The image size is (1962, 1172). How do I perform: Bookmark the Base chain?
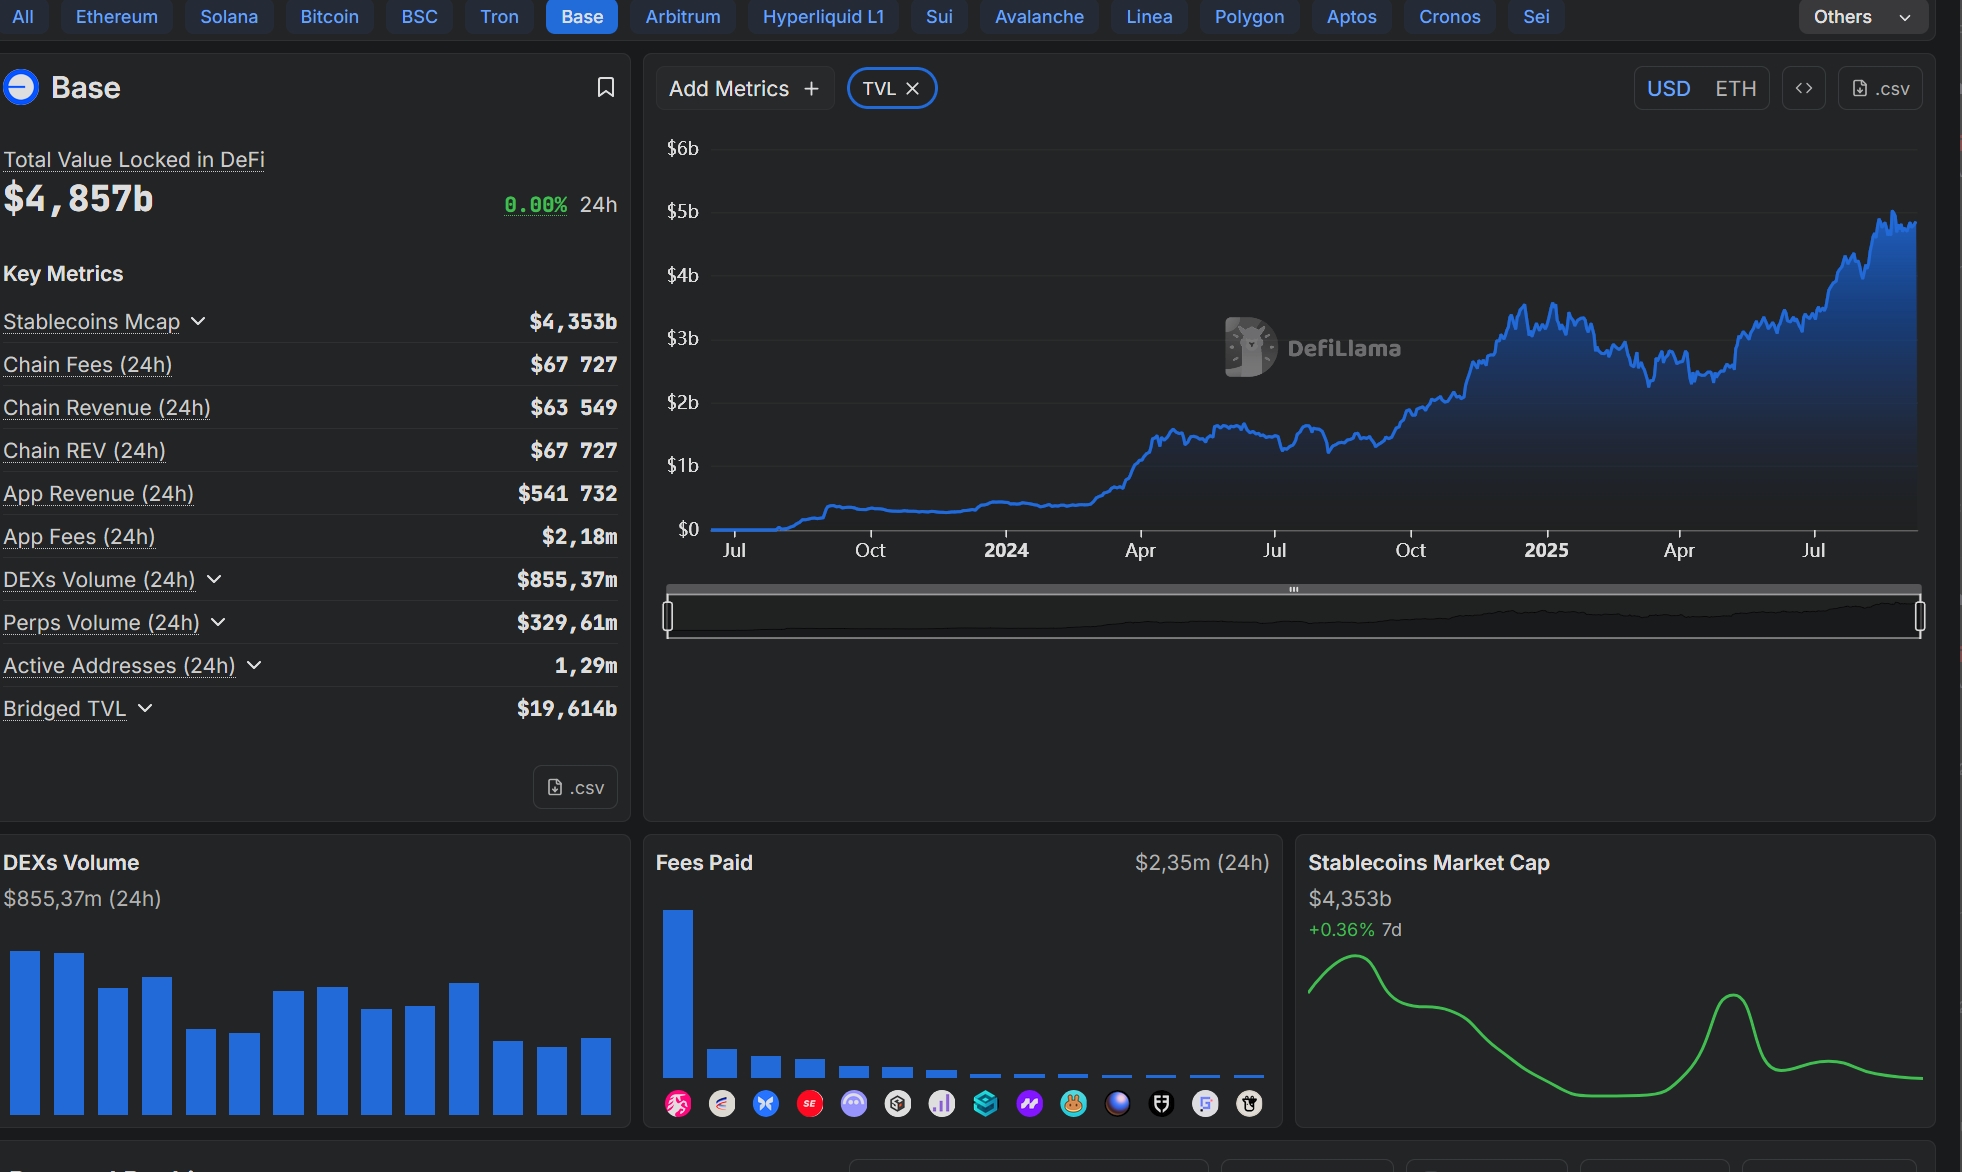[605, 88]
